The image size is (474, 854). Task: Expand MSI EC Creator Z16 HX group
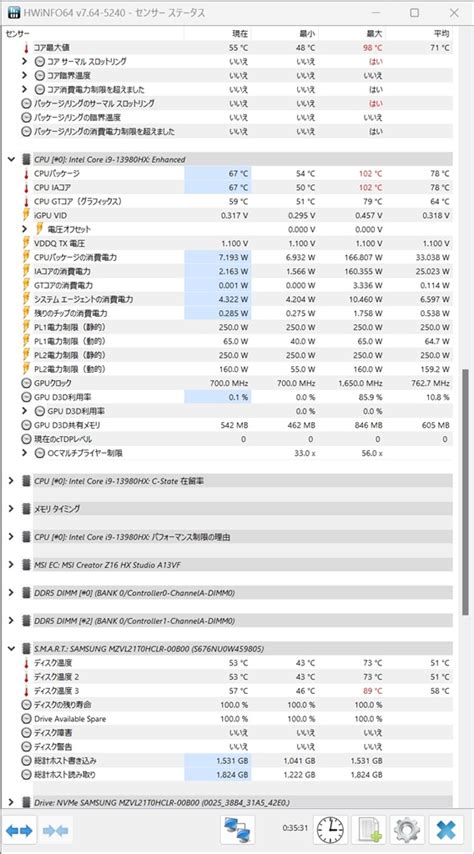coord(11,565)
